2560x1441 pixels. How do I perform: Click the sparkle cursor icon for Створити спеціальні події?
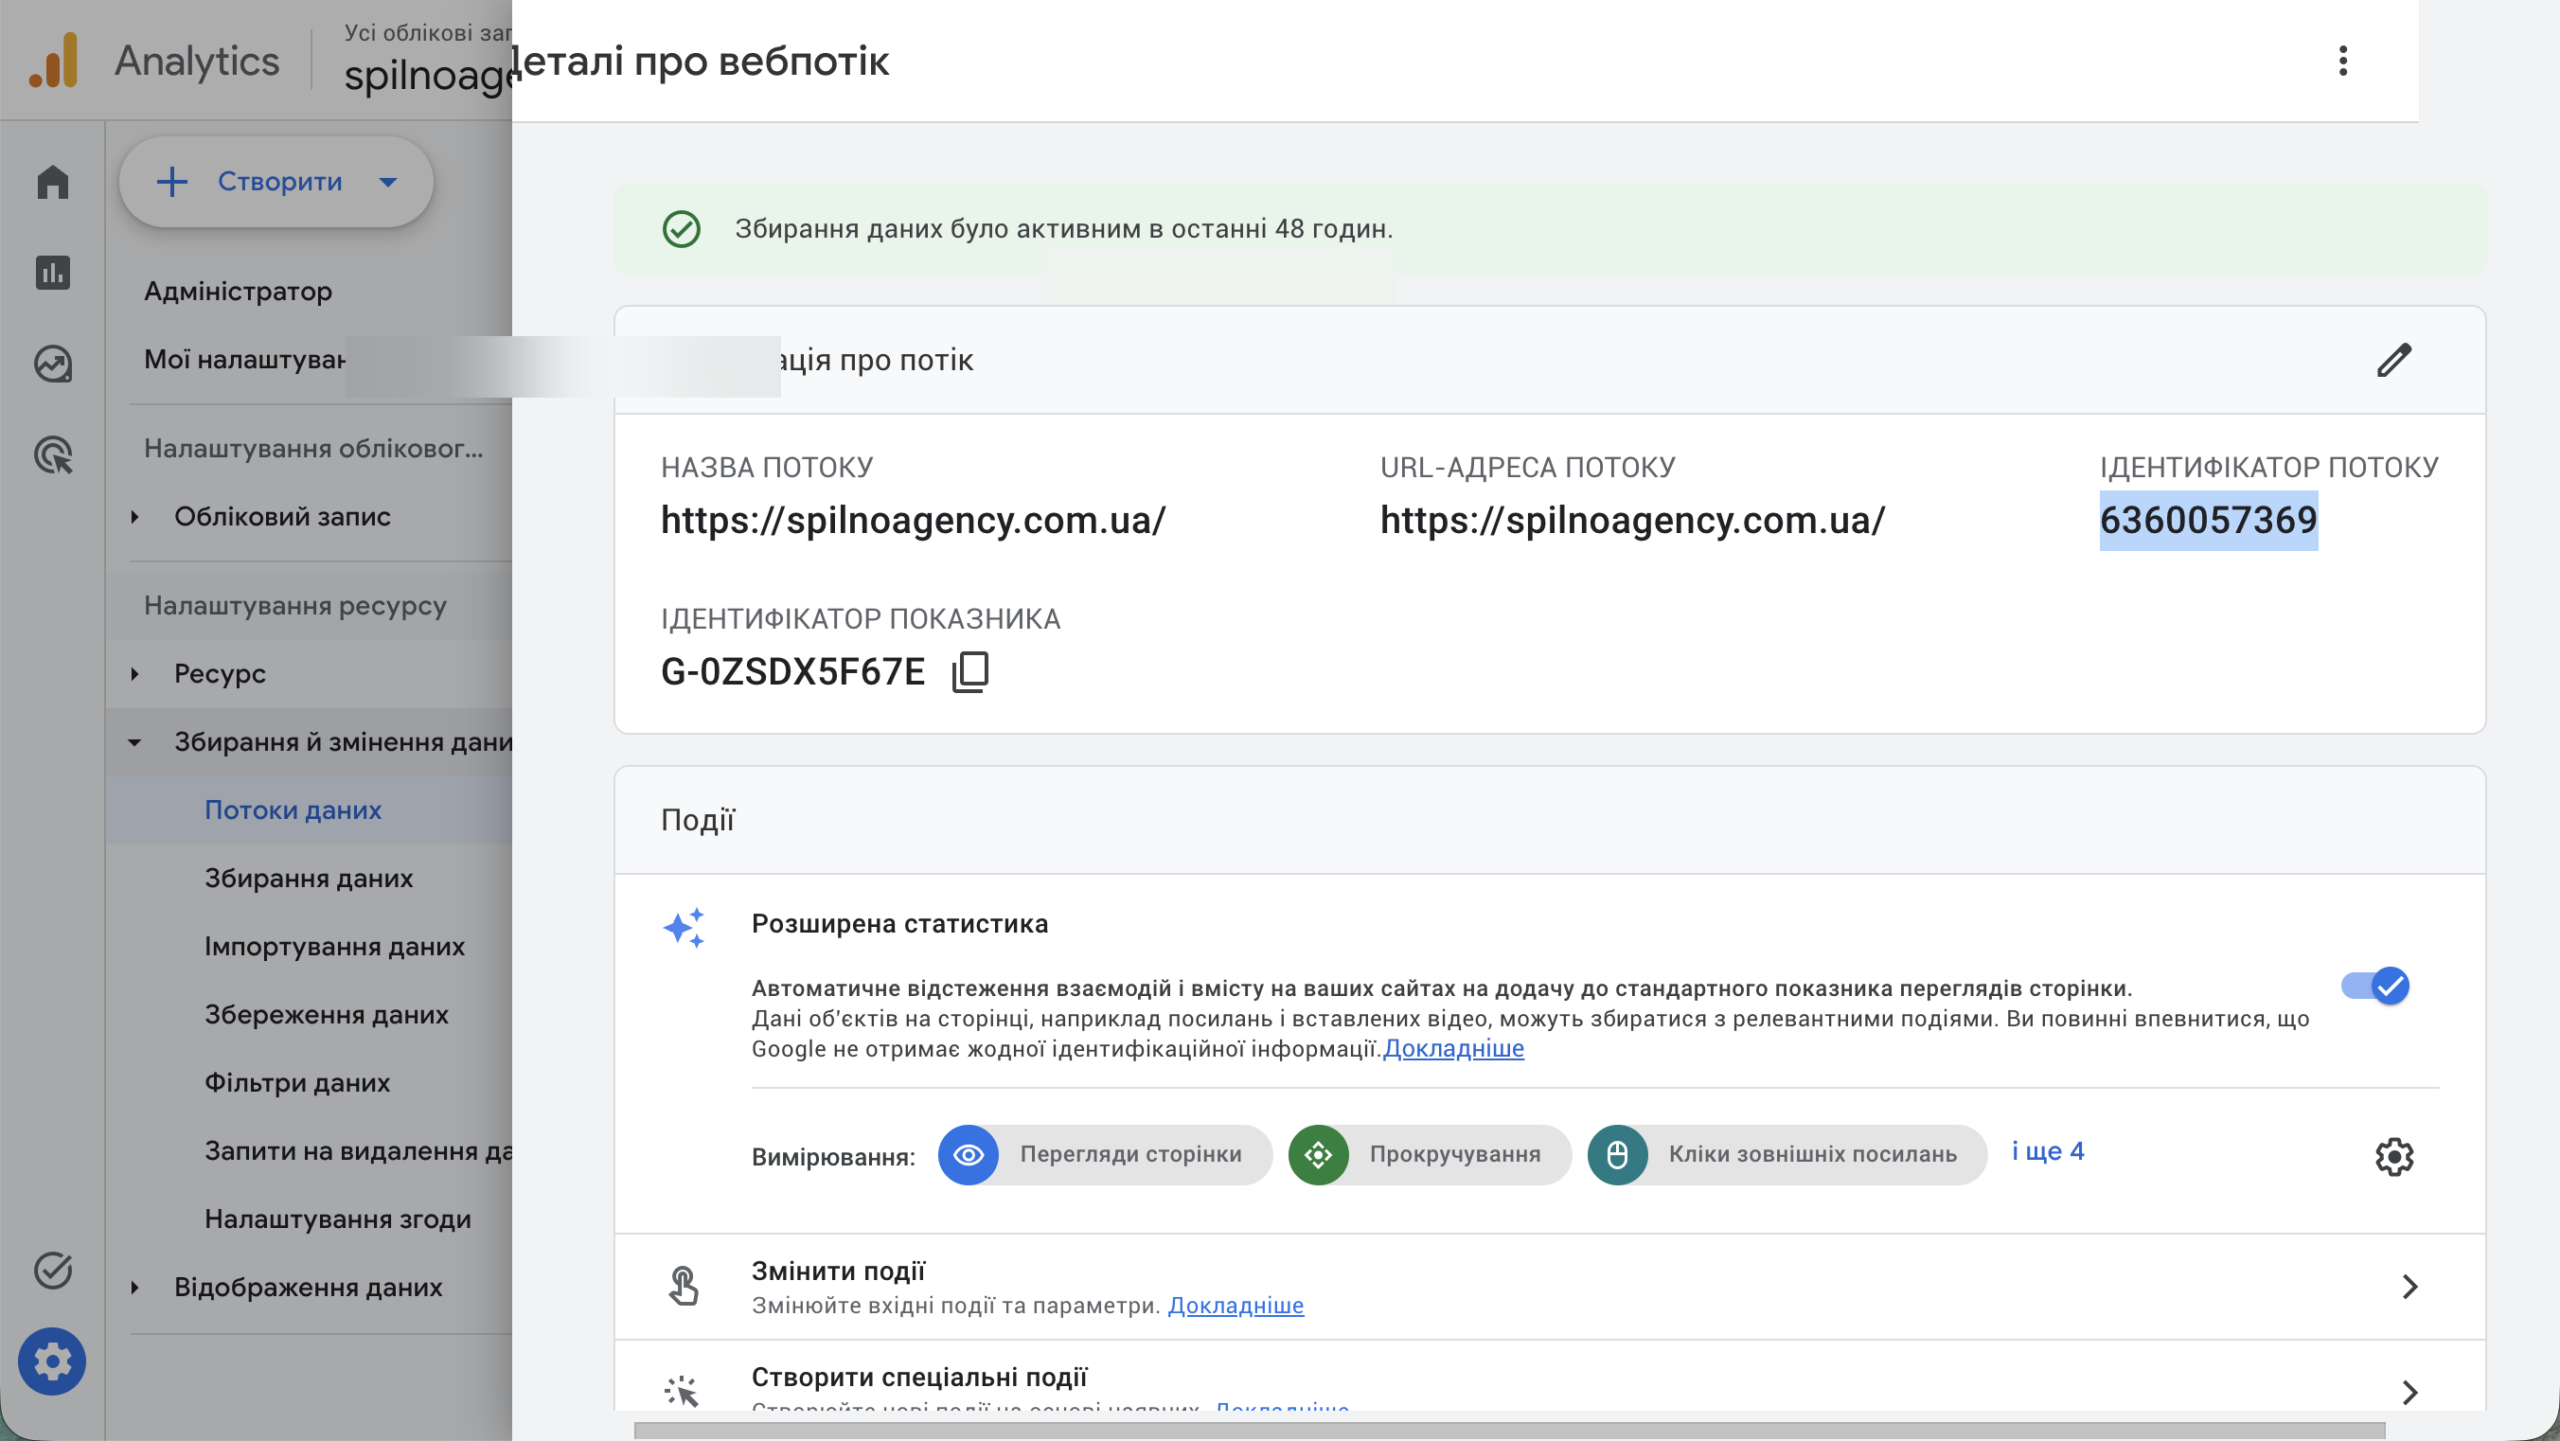tap(682, 1391)
